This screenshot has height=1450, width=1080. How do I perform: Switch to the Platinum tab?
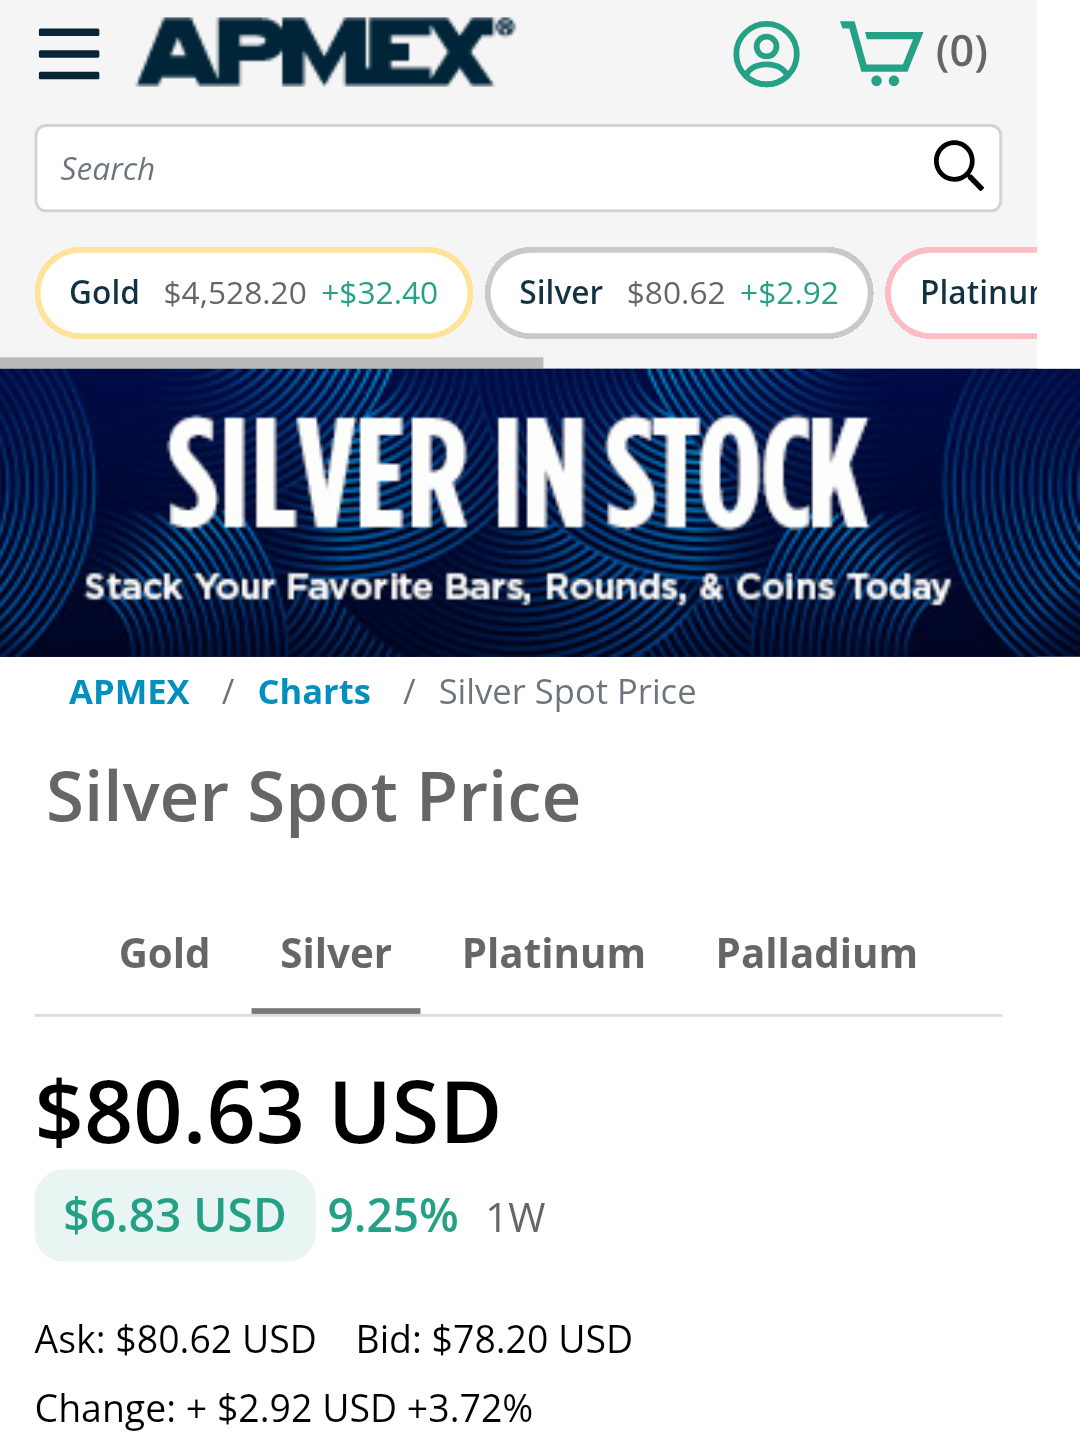click(x=553, y=954)
